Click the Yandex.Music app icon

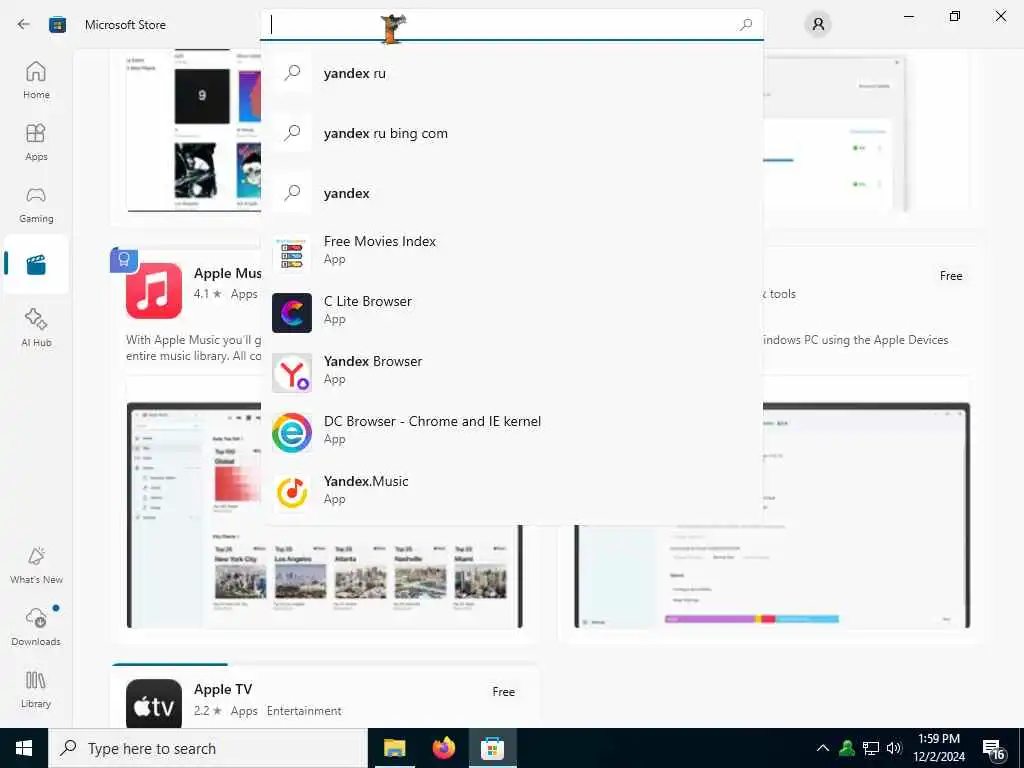tap(292, 493)
